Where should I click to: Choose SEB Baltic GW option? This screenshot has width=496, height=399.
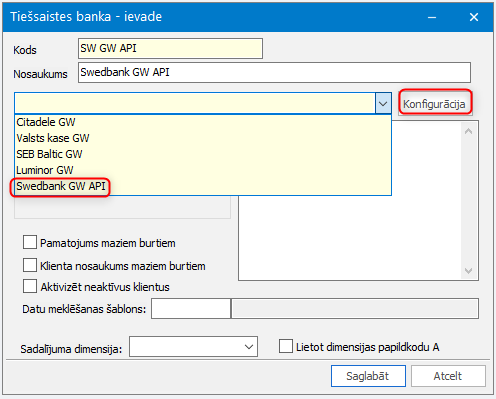click(203, 154)
